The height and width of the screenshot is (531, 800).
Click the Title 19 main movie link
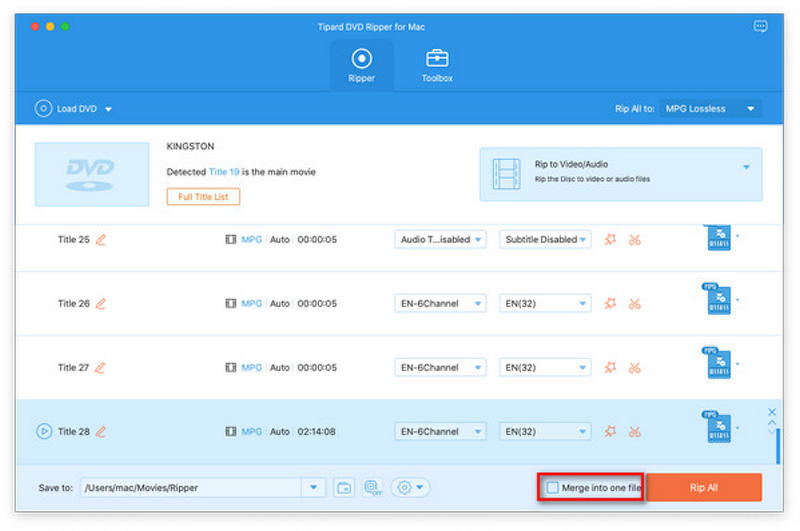pyautogui.click(x=224, y=172)
